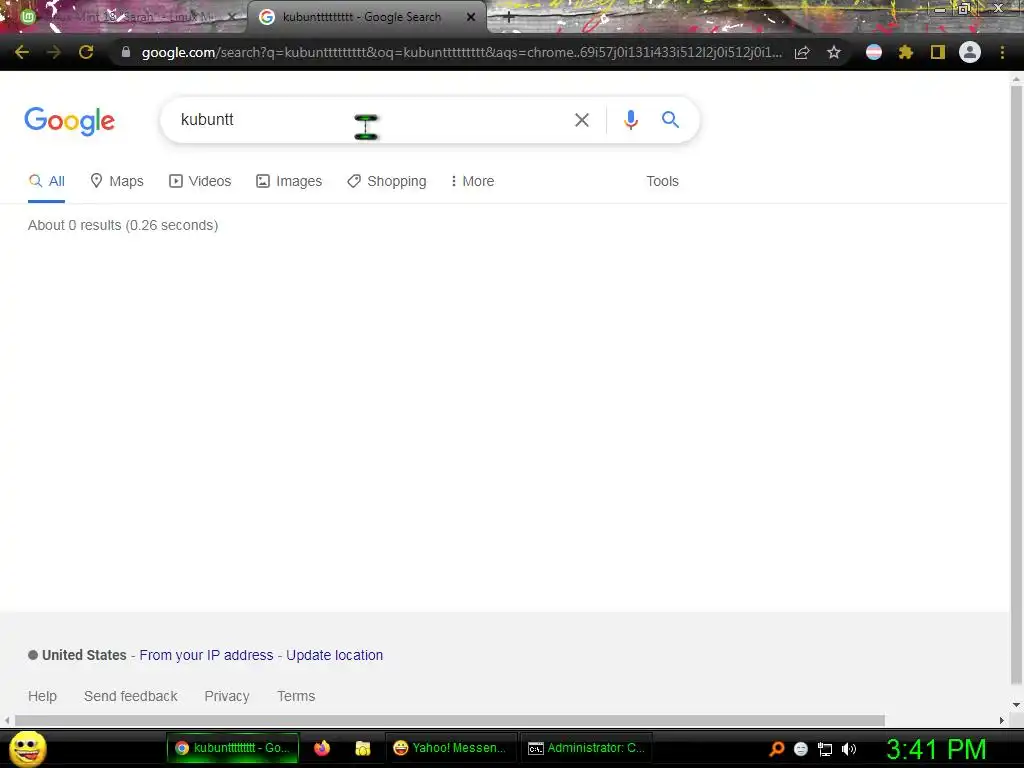
Task: Switch to the Images tab
Action: (289, 182)
